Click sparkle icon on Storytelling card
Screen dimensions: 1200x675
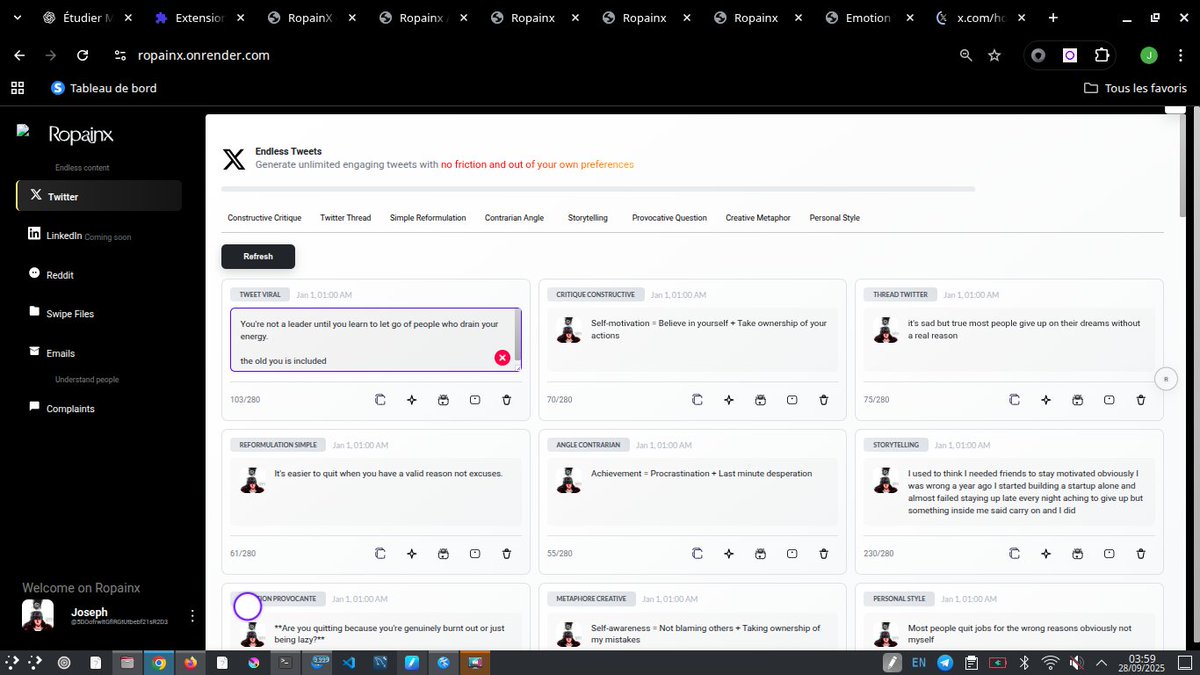(x=1046, y=554)
